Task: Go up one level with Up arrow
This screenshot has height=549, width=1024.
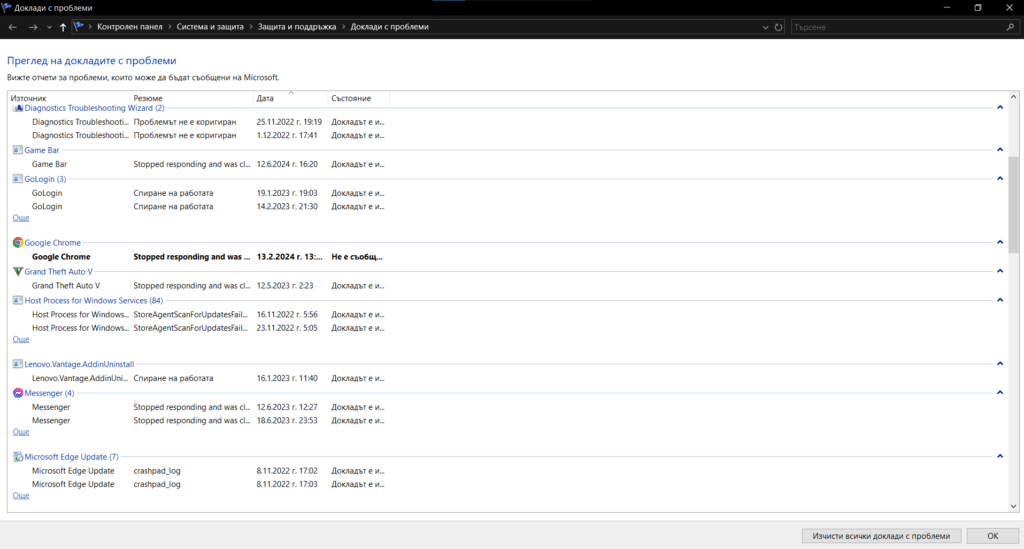Action: (x=63, y=27)
